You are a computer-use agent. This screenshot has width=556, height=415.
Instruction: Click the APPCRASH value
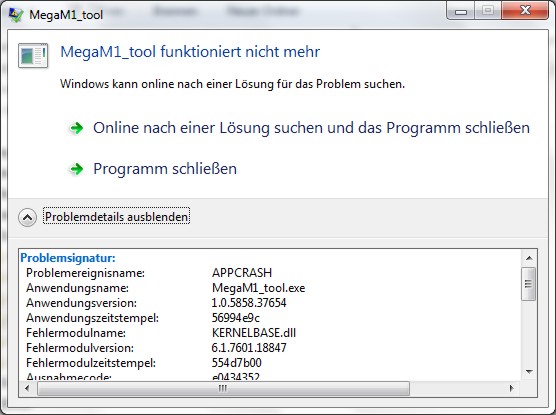click(242, 273)
